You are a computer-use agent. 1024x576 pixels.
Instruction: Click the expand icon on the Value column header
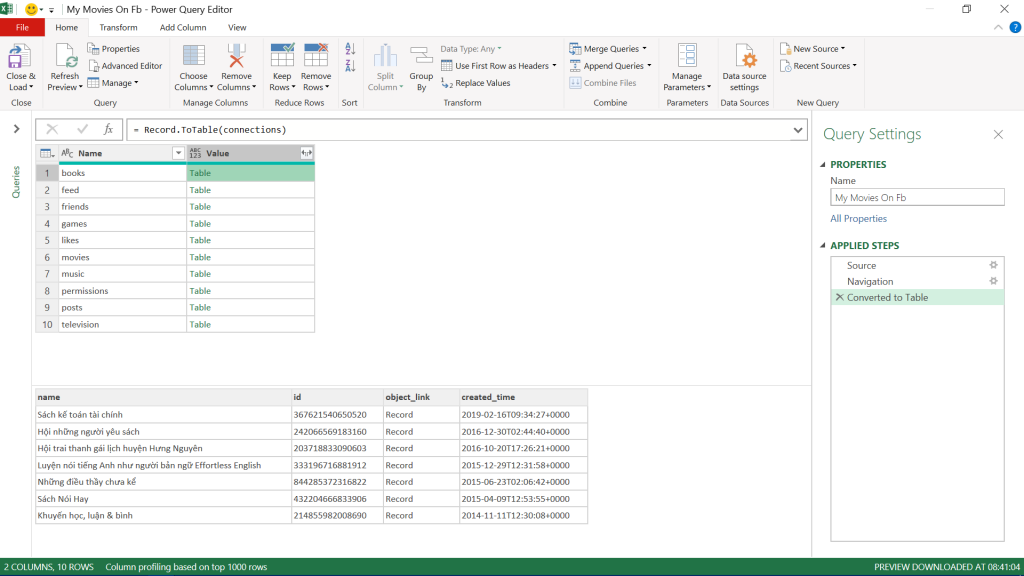click(307, 153)
